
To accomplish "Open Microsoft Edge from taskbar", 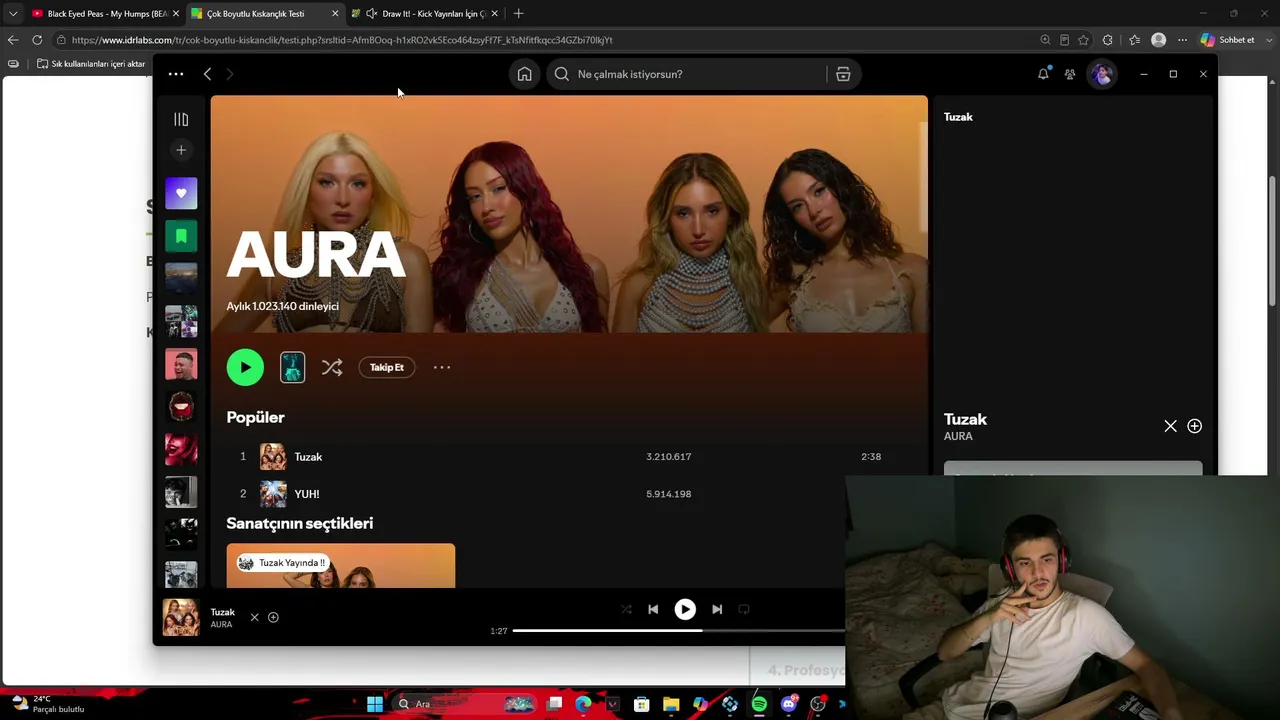I will (583, 704).
